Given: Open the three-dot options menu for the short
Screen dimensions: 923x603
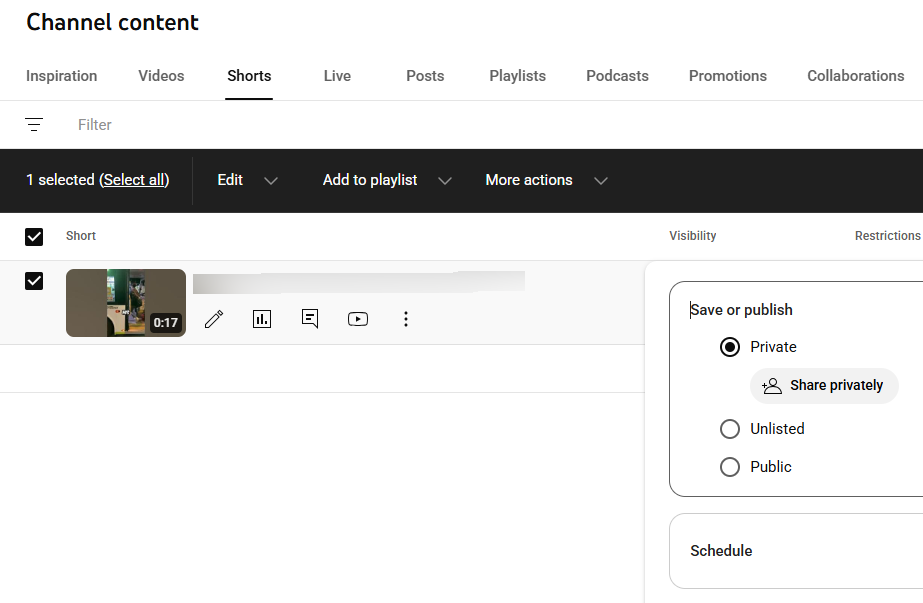Looking at the screenshot, I should coord(406,319).
